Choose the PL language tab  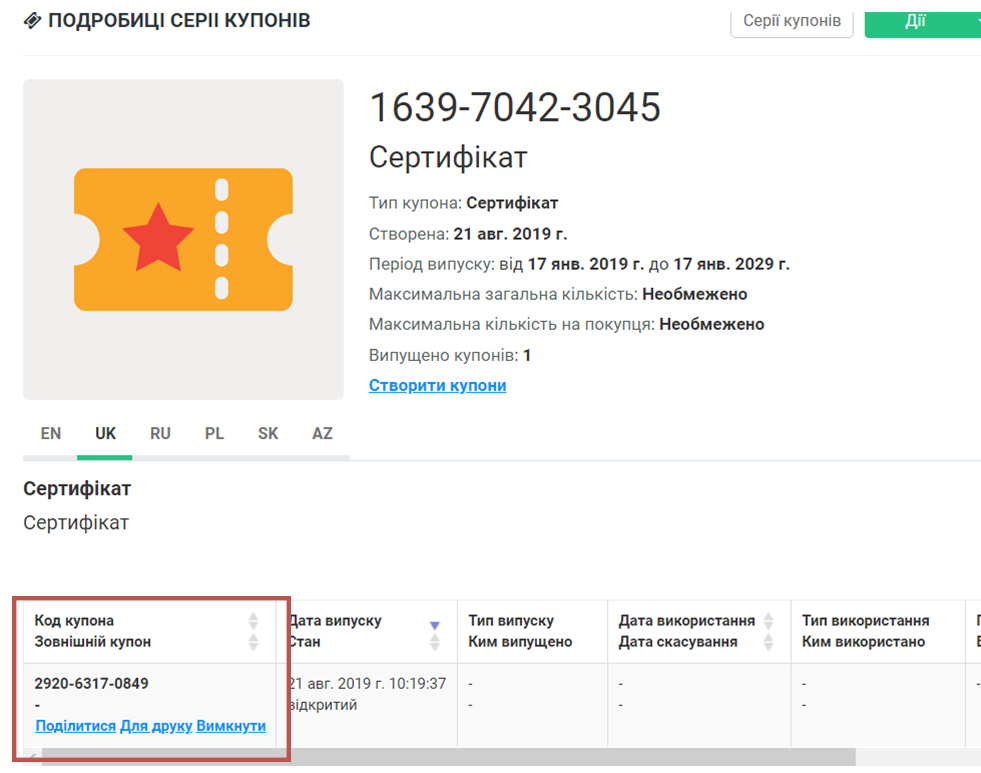tap(214, 434)
